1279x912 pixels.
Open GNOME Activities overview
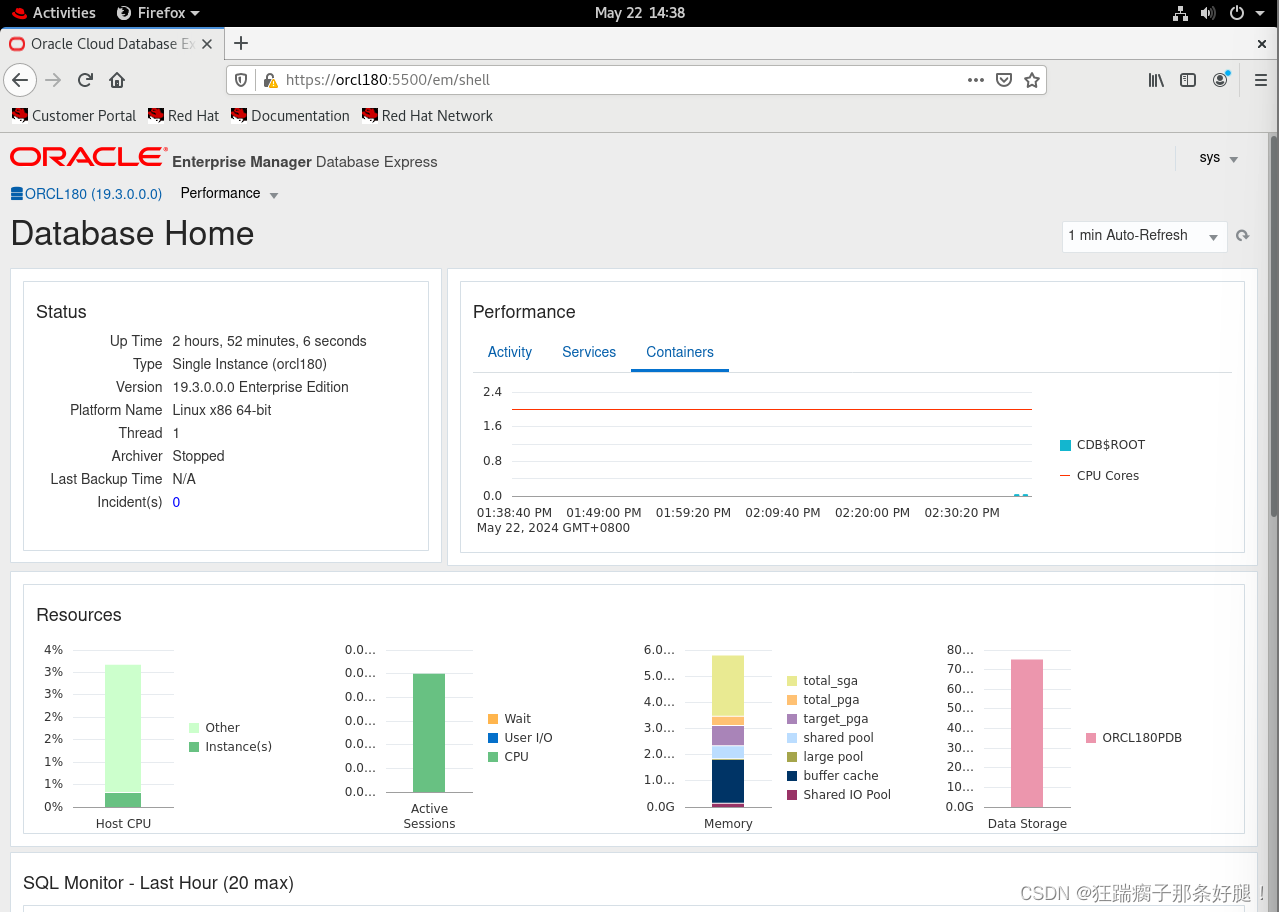click(54, 13)
